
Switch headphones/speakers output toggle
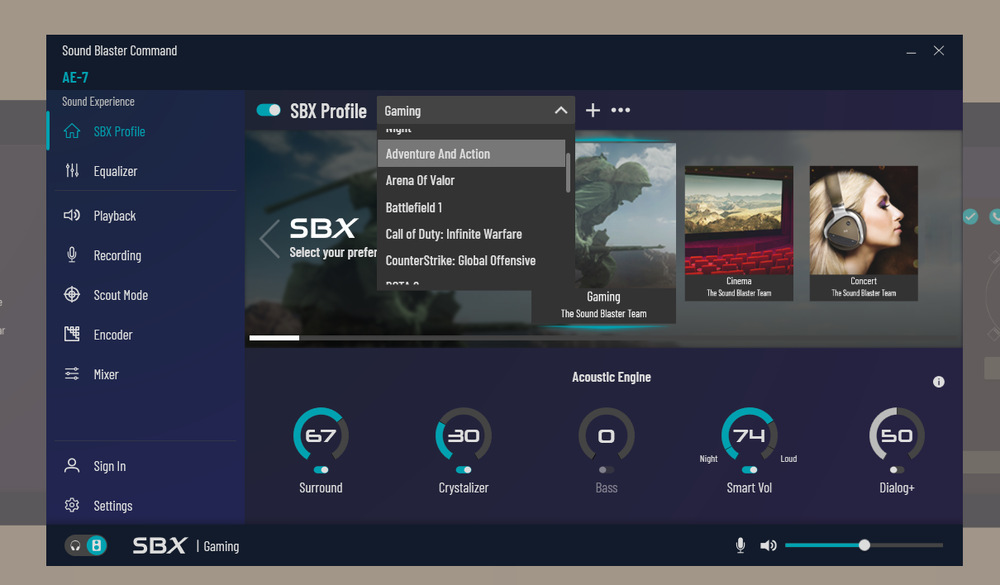pos(86,545)
